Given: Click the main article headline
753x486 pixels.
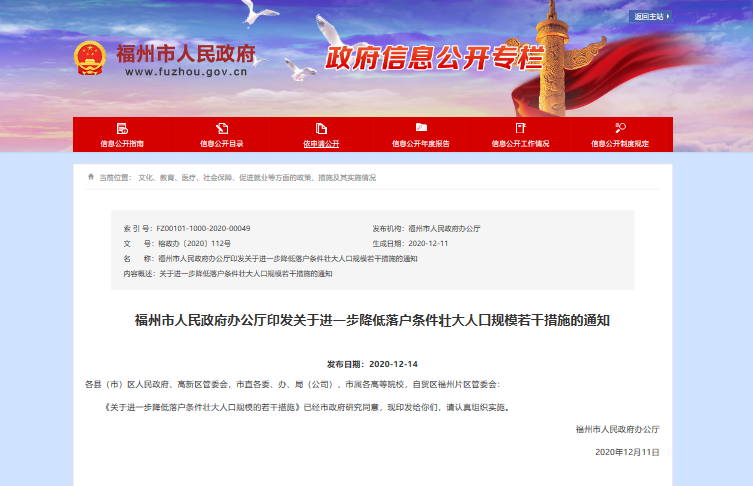Looking at the screenshot, I should tap(372, 320).
